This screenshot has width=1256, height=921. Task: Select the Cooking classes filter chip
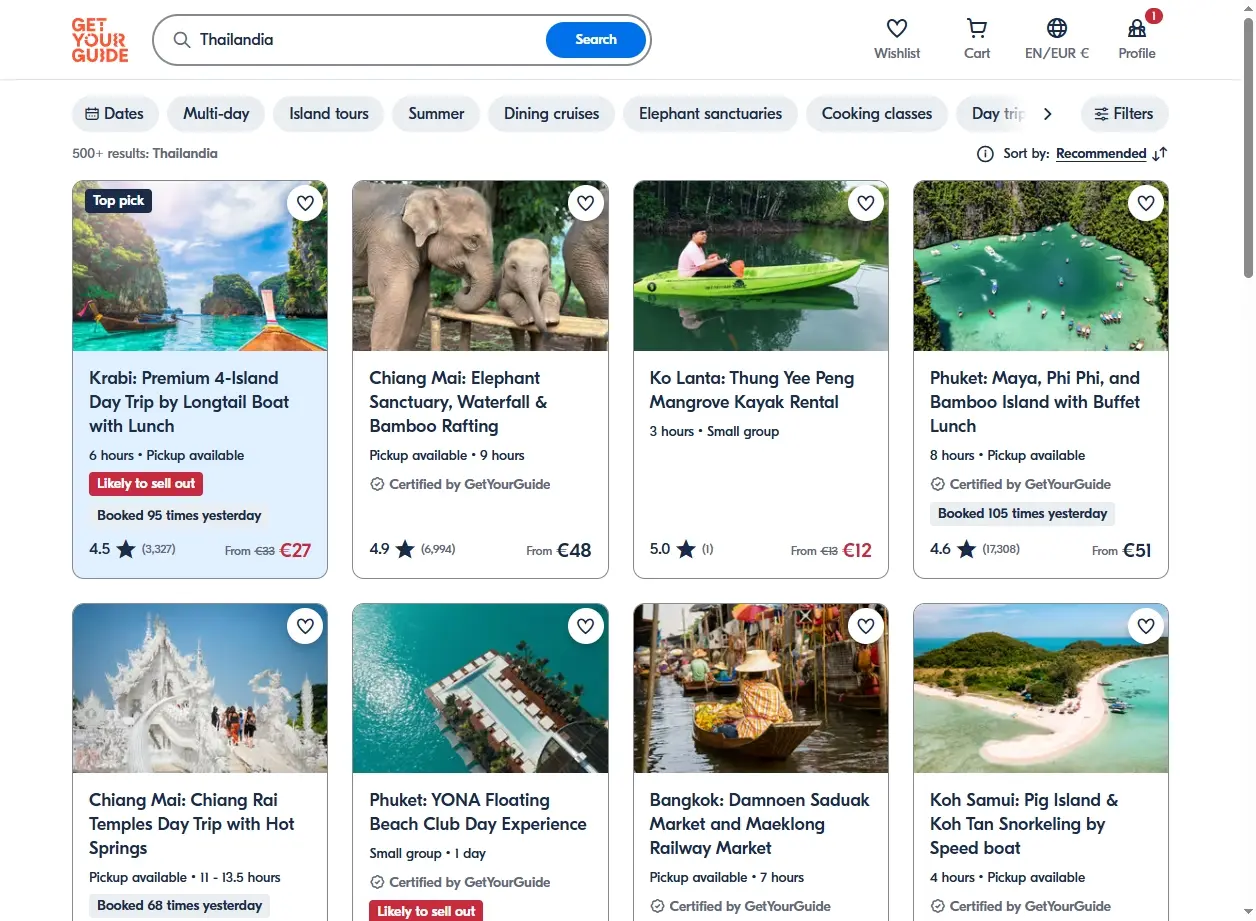click(877, 114)
